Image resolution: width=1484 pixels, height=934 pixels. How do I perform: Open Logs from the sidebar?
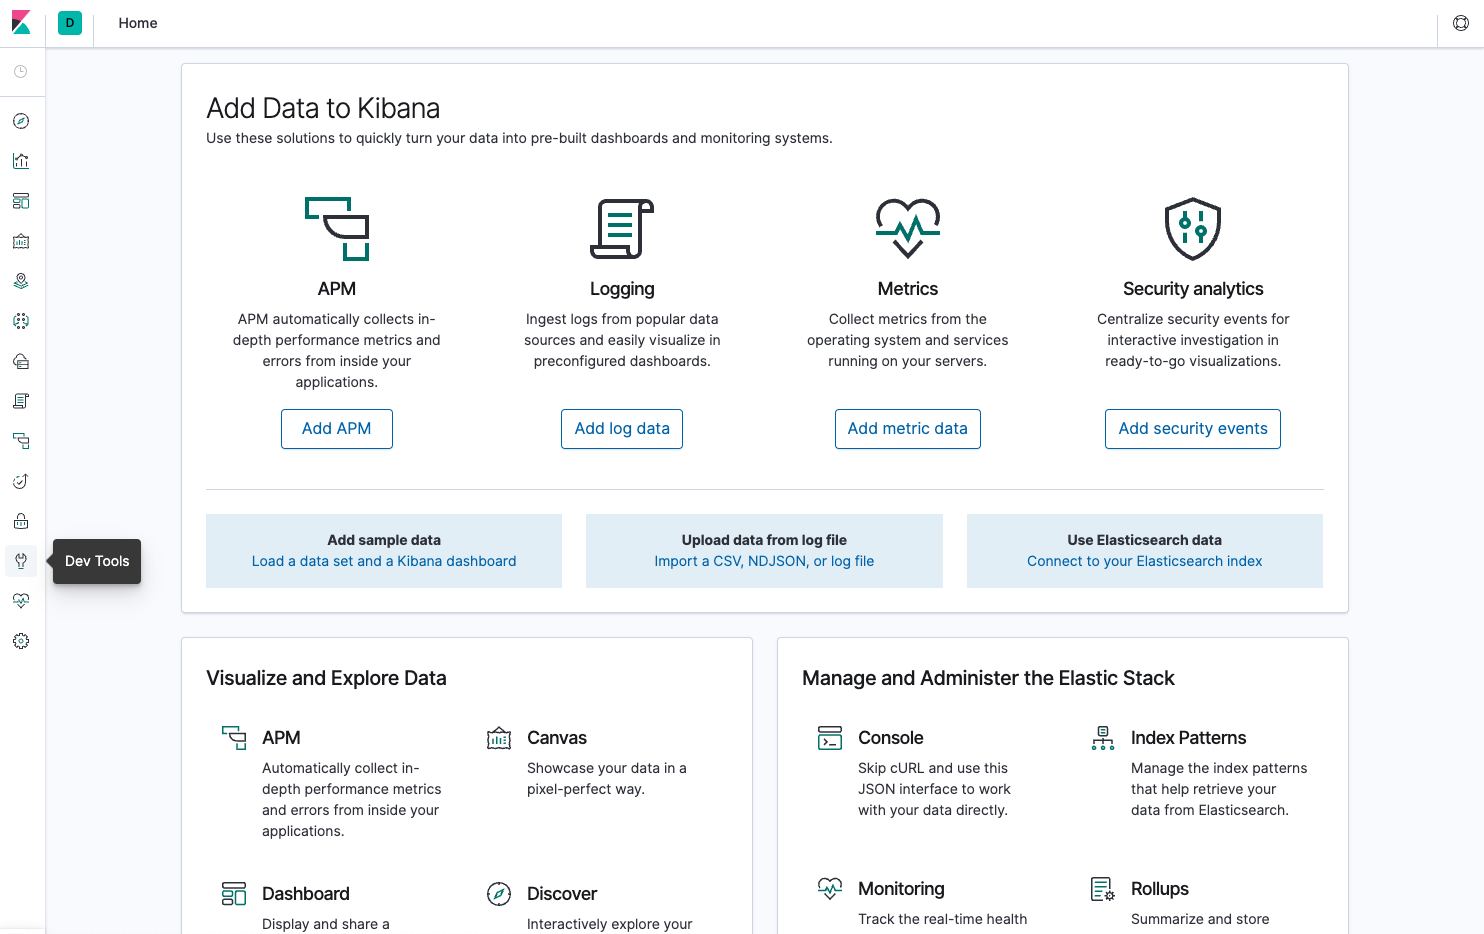click(x=21, y=401)
